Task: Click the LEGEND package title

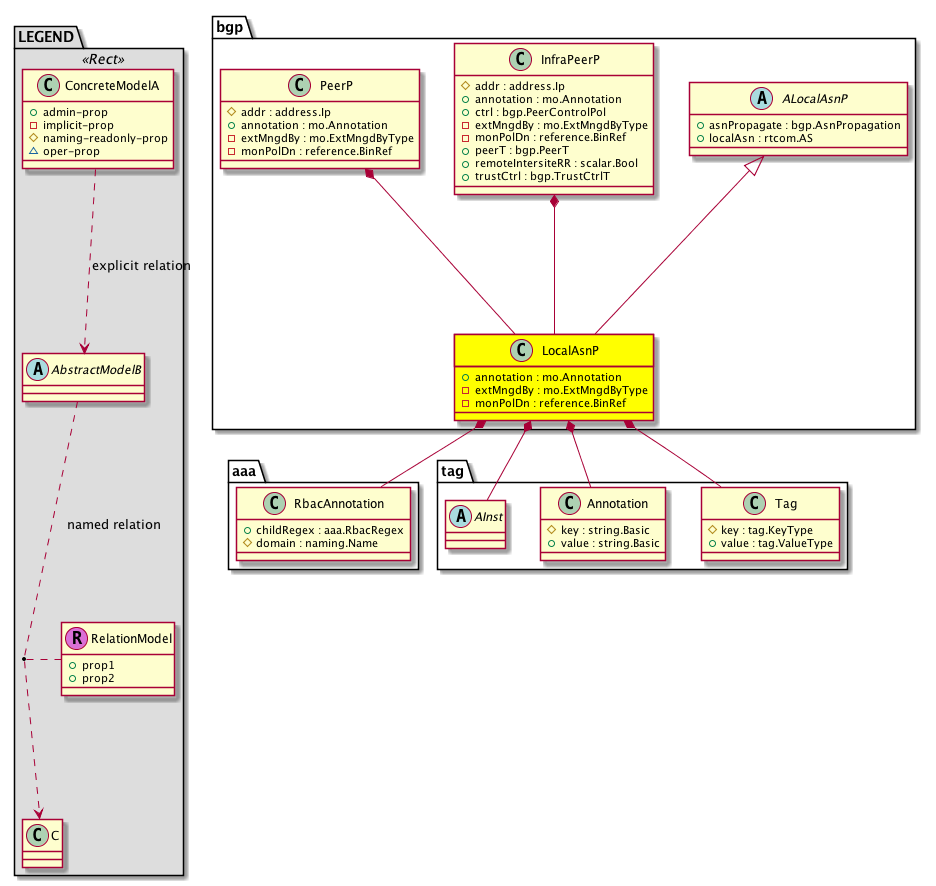Action: [x=46, y=37]
